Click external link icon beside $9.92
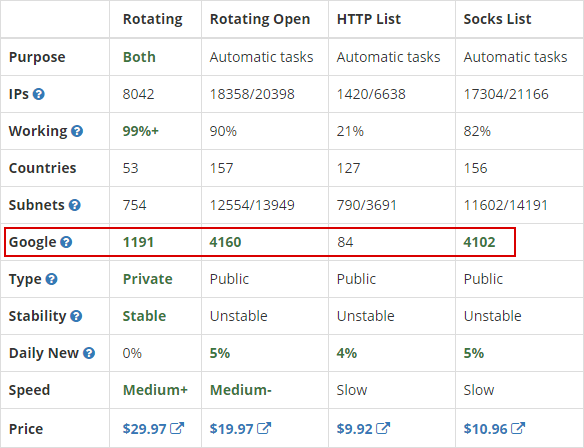The image size is (584, 448). [383, 428]
